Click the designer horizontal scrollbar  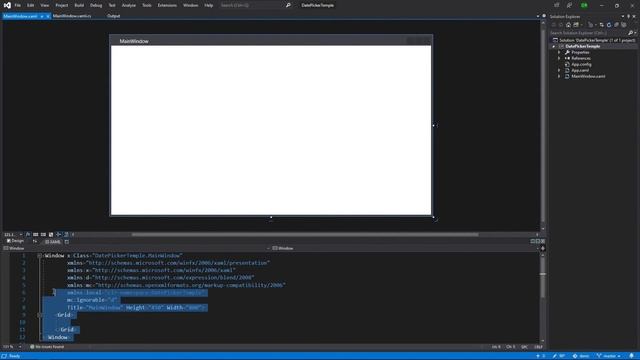(x=305, y=235)
